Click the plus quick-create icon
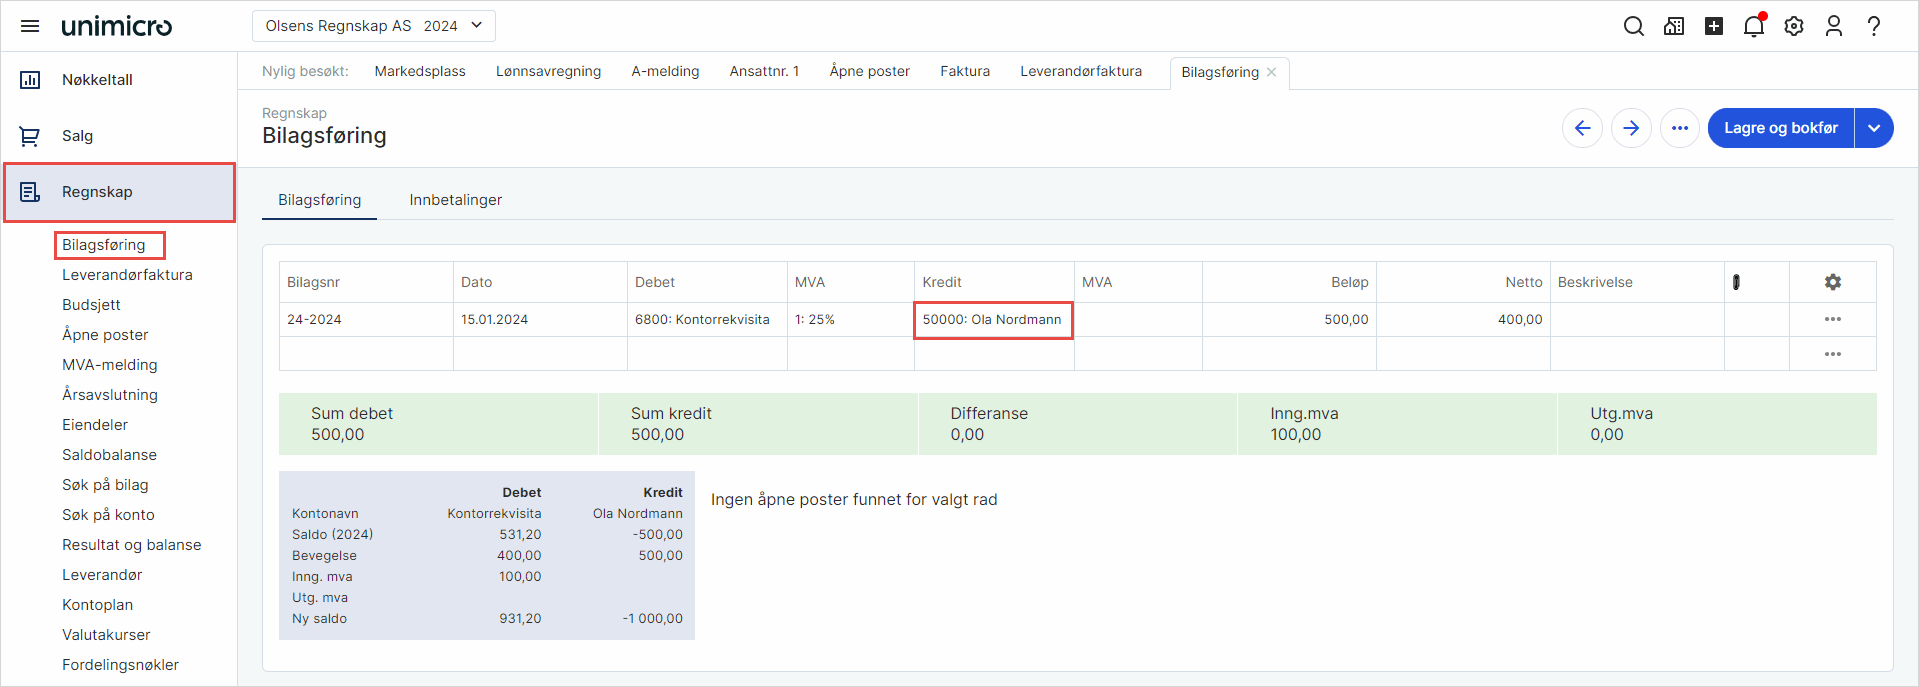 tap(1713, 26)
